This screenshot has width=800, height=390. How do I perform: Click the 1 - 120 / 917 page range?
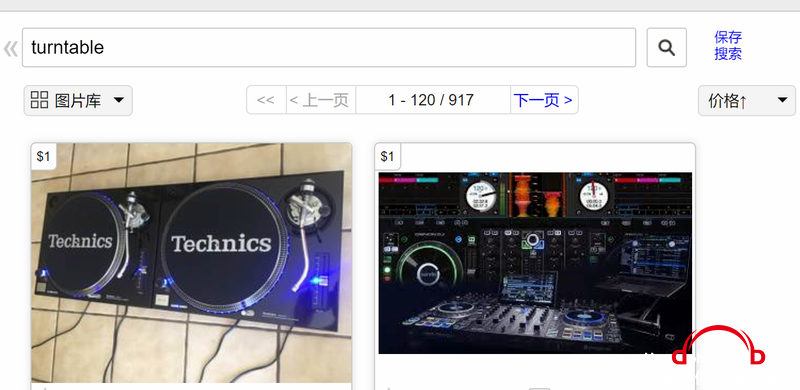[432, 100]
